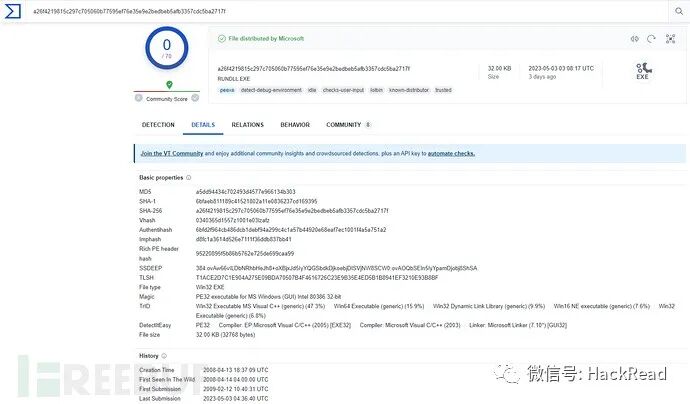690x404 pixels.
Task: Open the DETECTION tab
Action: (158, 125)
